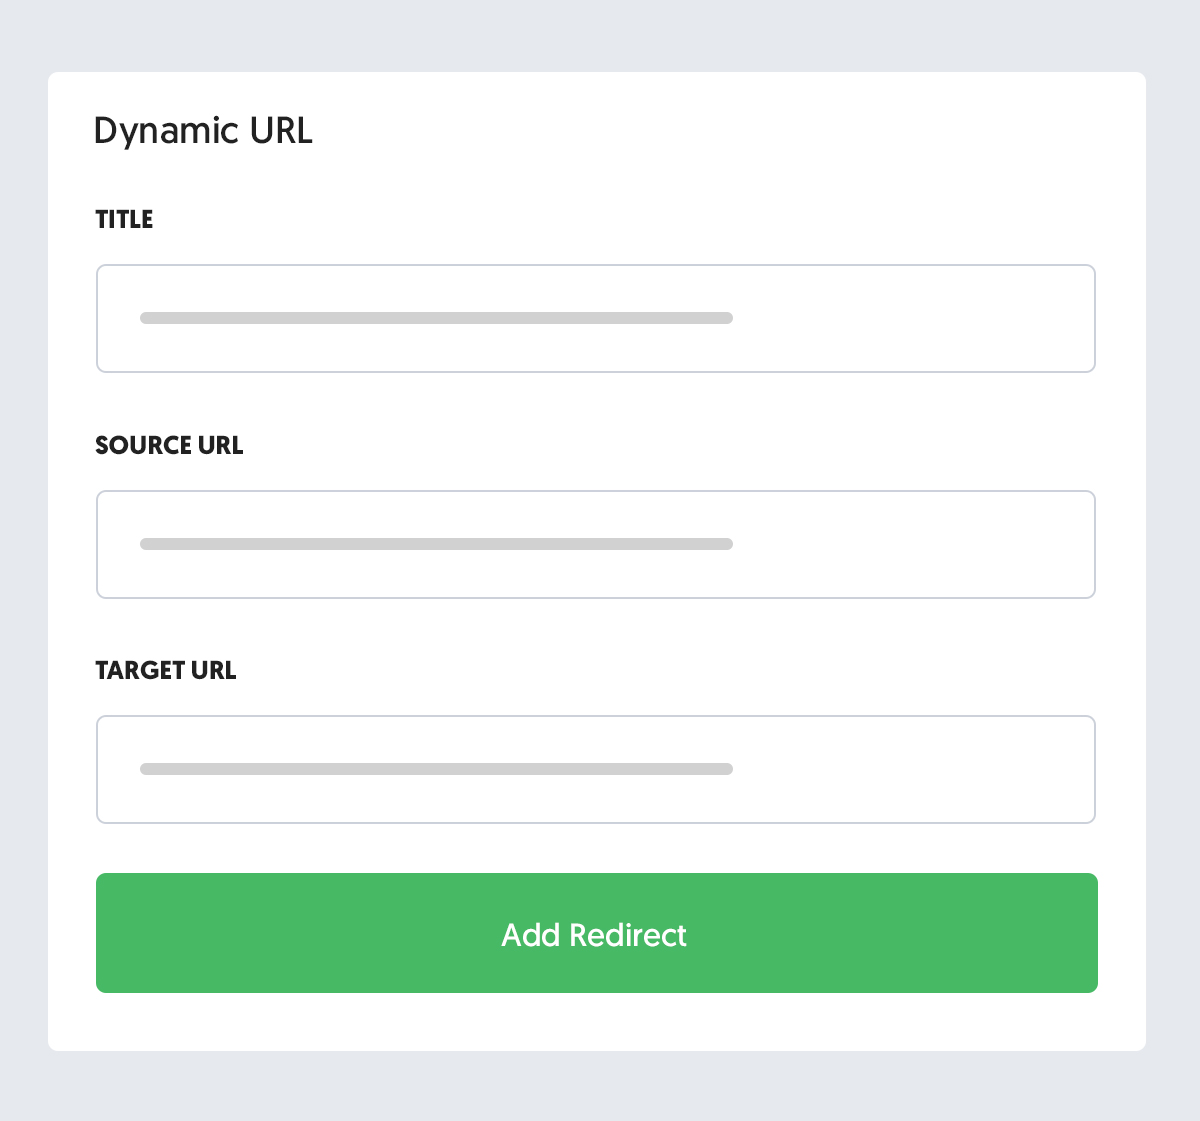Submit with the Add Redirect button
Viewport: 1200px width, 1121px height.
tap(597, 933)
